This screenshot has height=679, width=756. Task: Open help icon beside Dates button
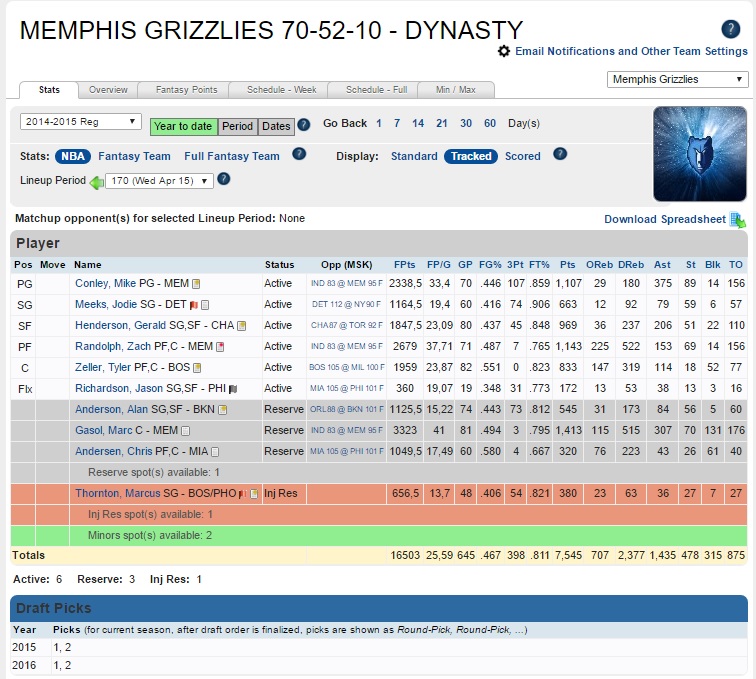[x=303, y=125]
